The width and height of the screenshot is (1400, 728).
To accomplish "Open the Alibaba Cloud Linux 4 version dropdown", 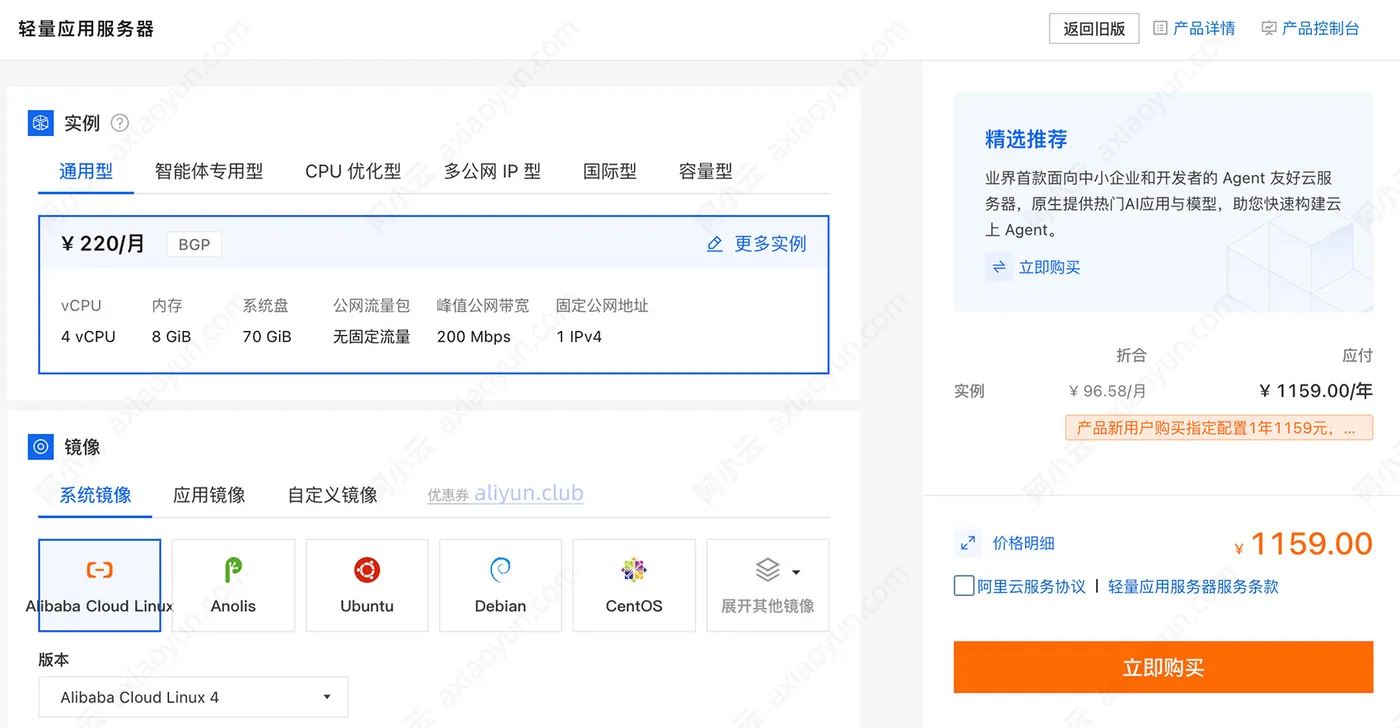I will pos(194,697).
